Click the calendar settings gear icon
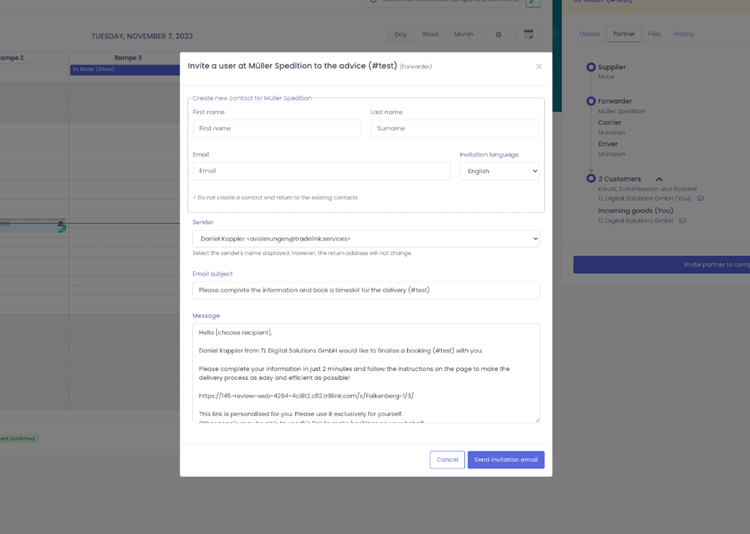The image size is (750, 534). coord(499,34)
